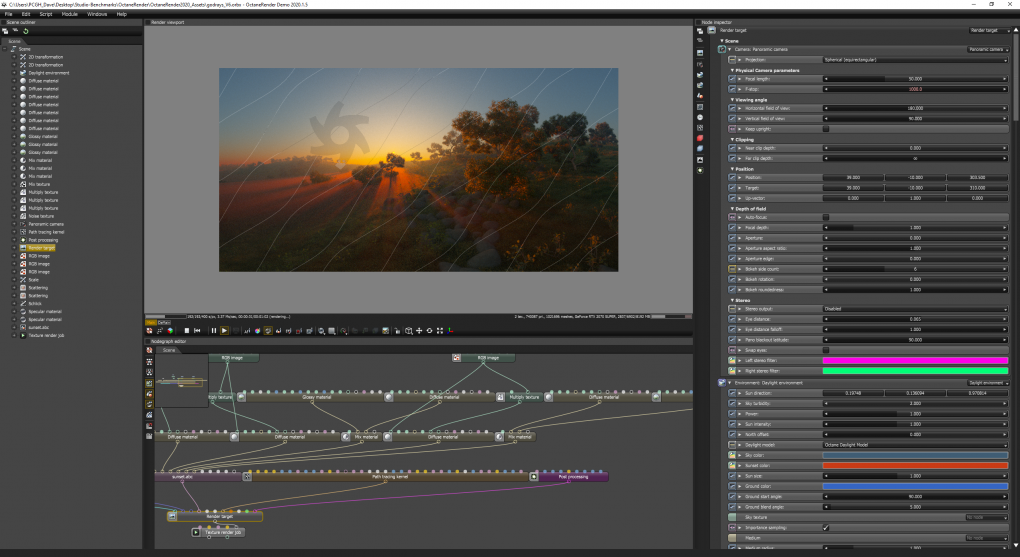This screenshot has width=1020, height=557.
Task: Open the Render target type dropdown
Action: click(x=989, y=30)
